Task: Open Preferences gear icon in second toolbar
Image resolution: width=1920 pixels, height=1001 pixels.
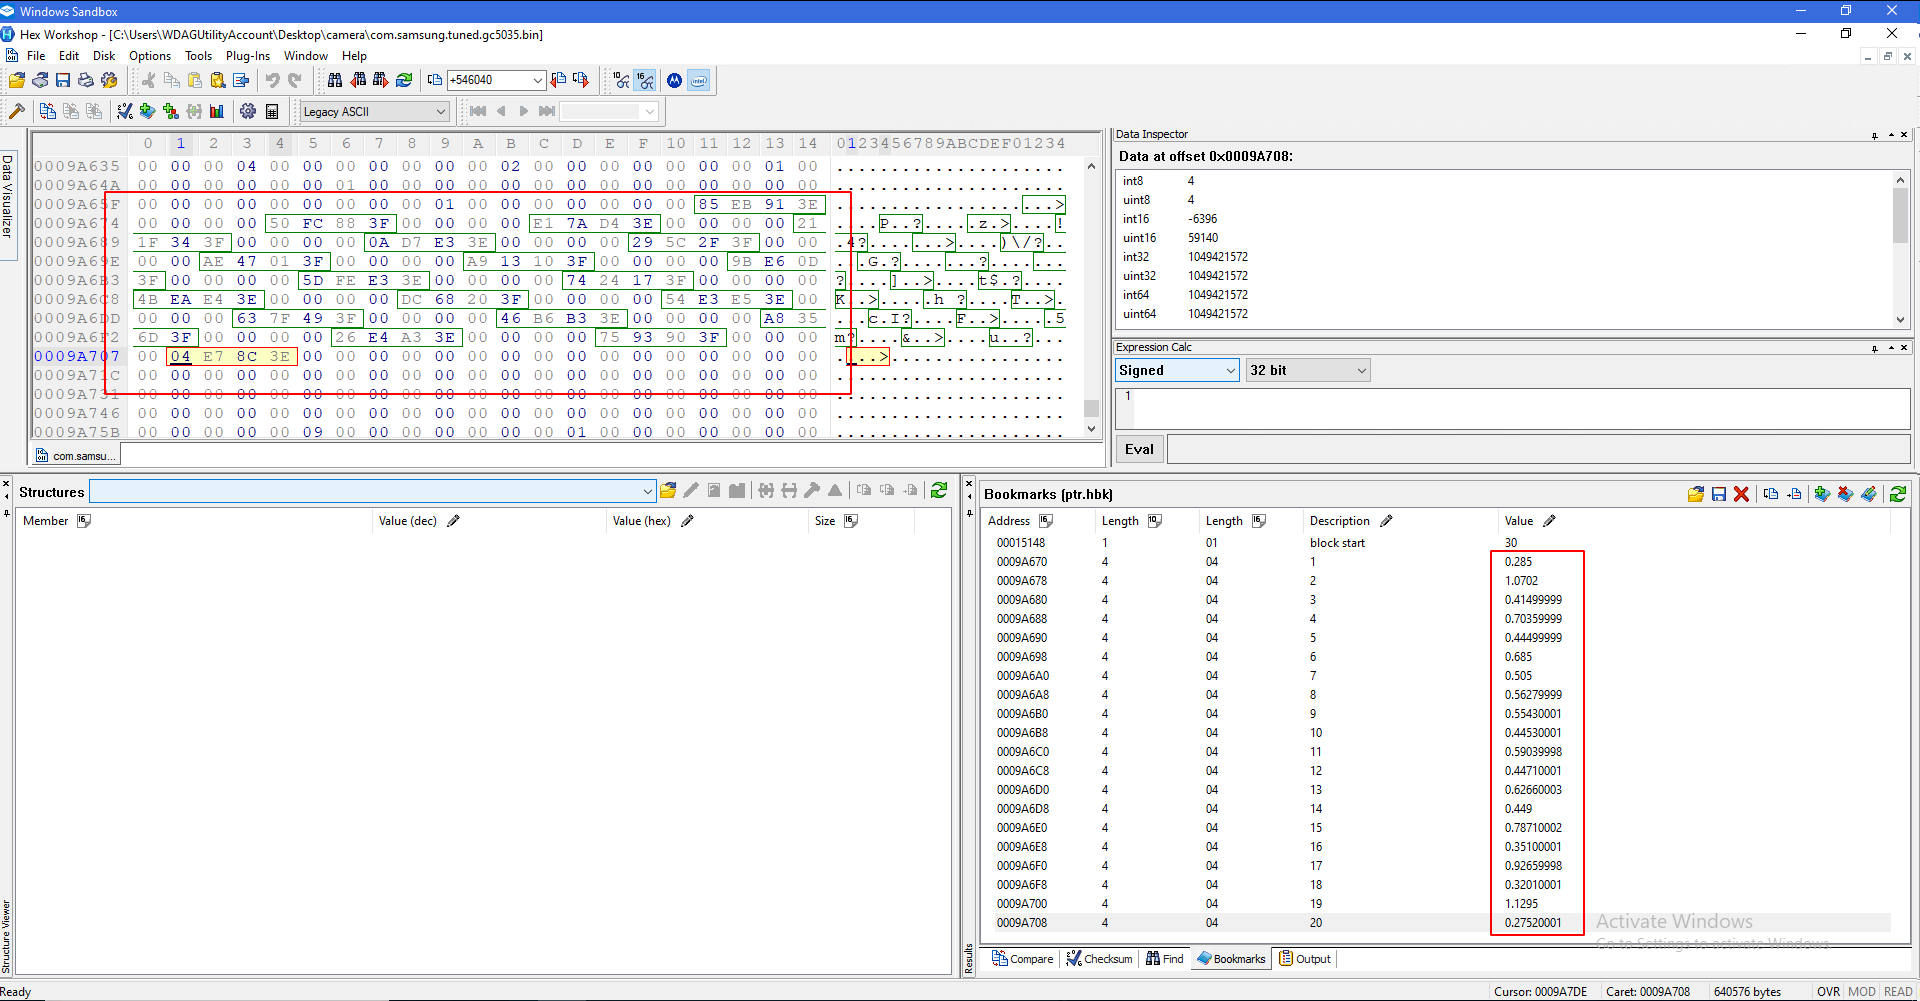Action: click(x=248, y=111)
